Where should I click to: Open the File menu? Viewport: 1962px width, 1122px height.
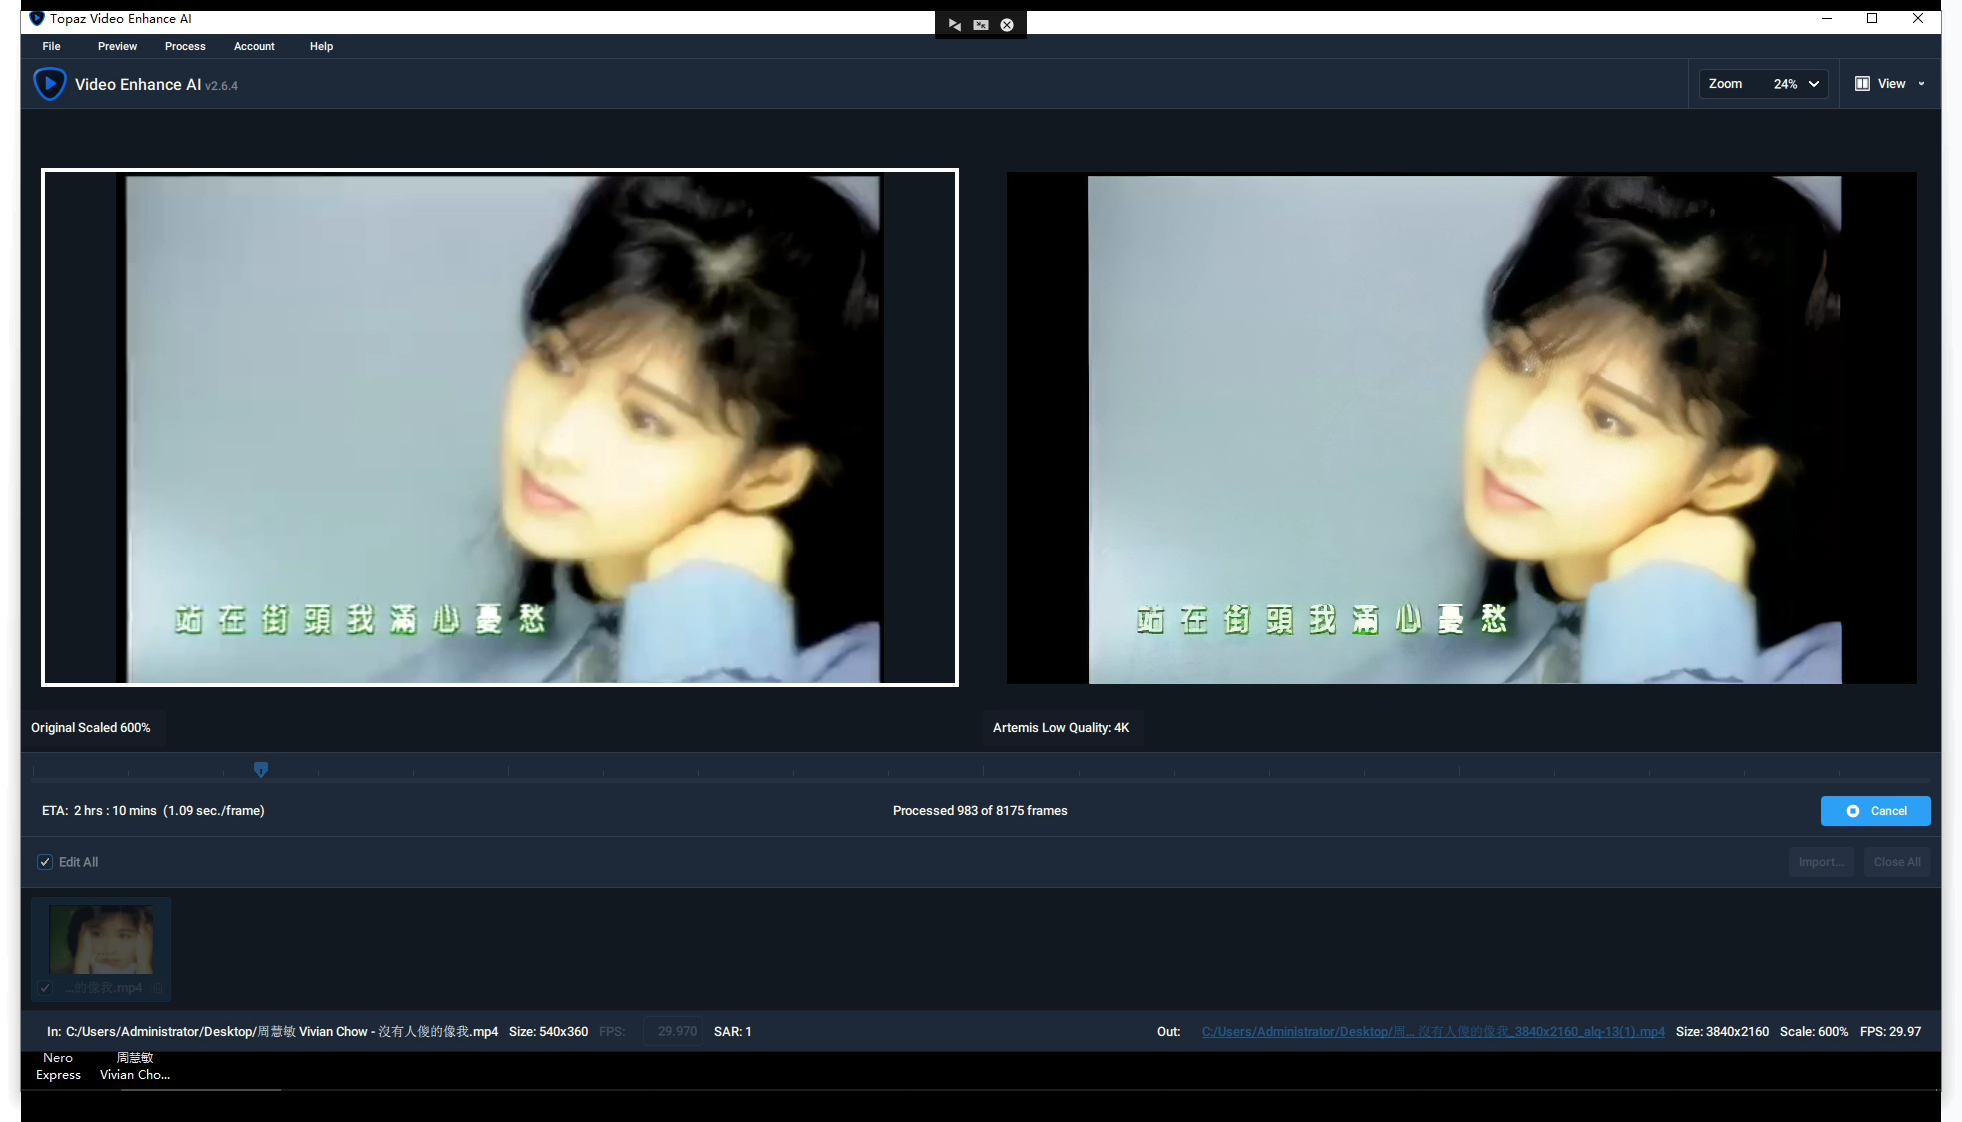pos(51,46)
